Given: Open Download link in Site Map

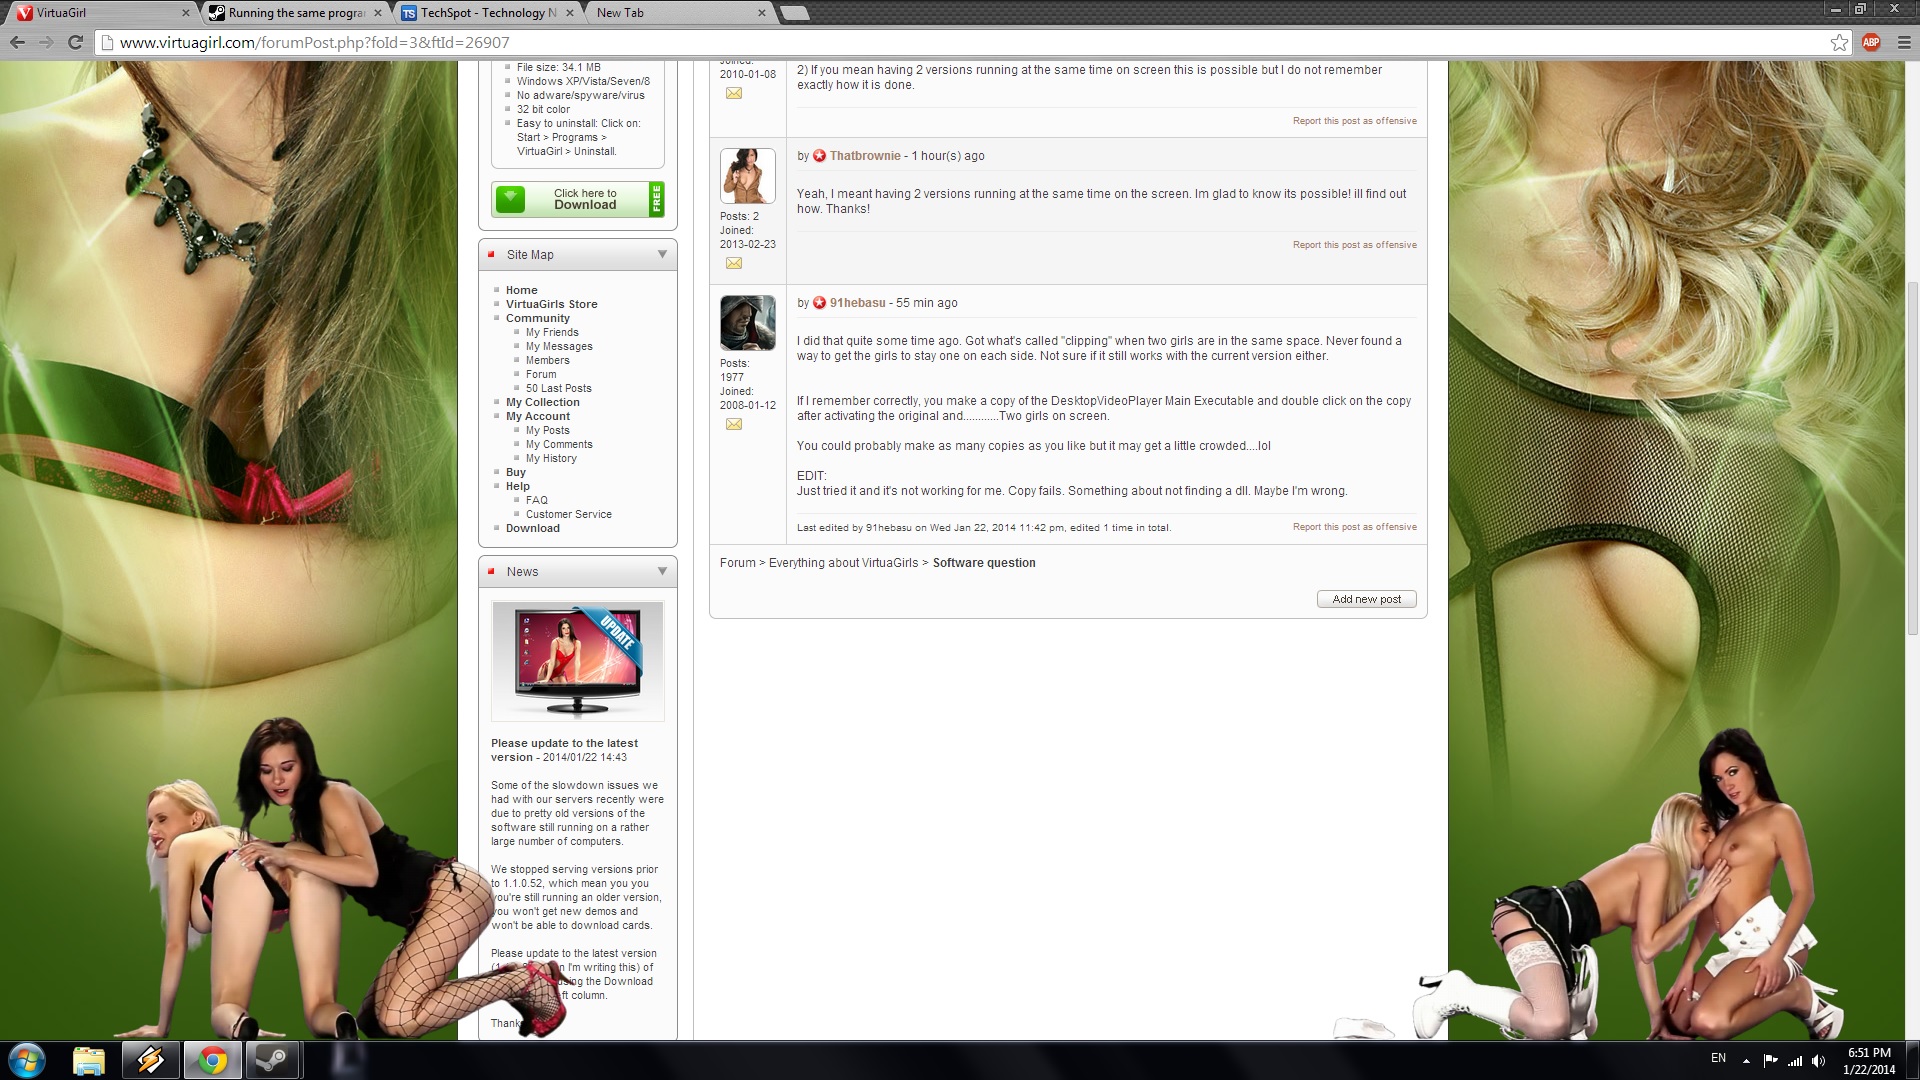Looking at the screenshot, I should (532, 528).
